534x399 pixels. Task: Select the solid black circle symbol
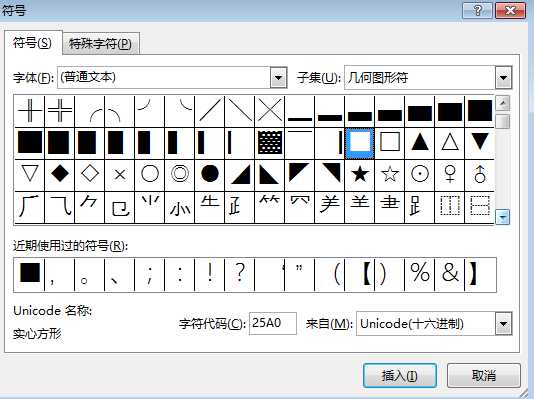tap(210, 175)
